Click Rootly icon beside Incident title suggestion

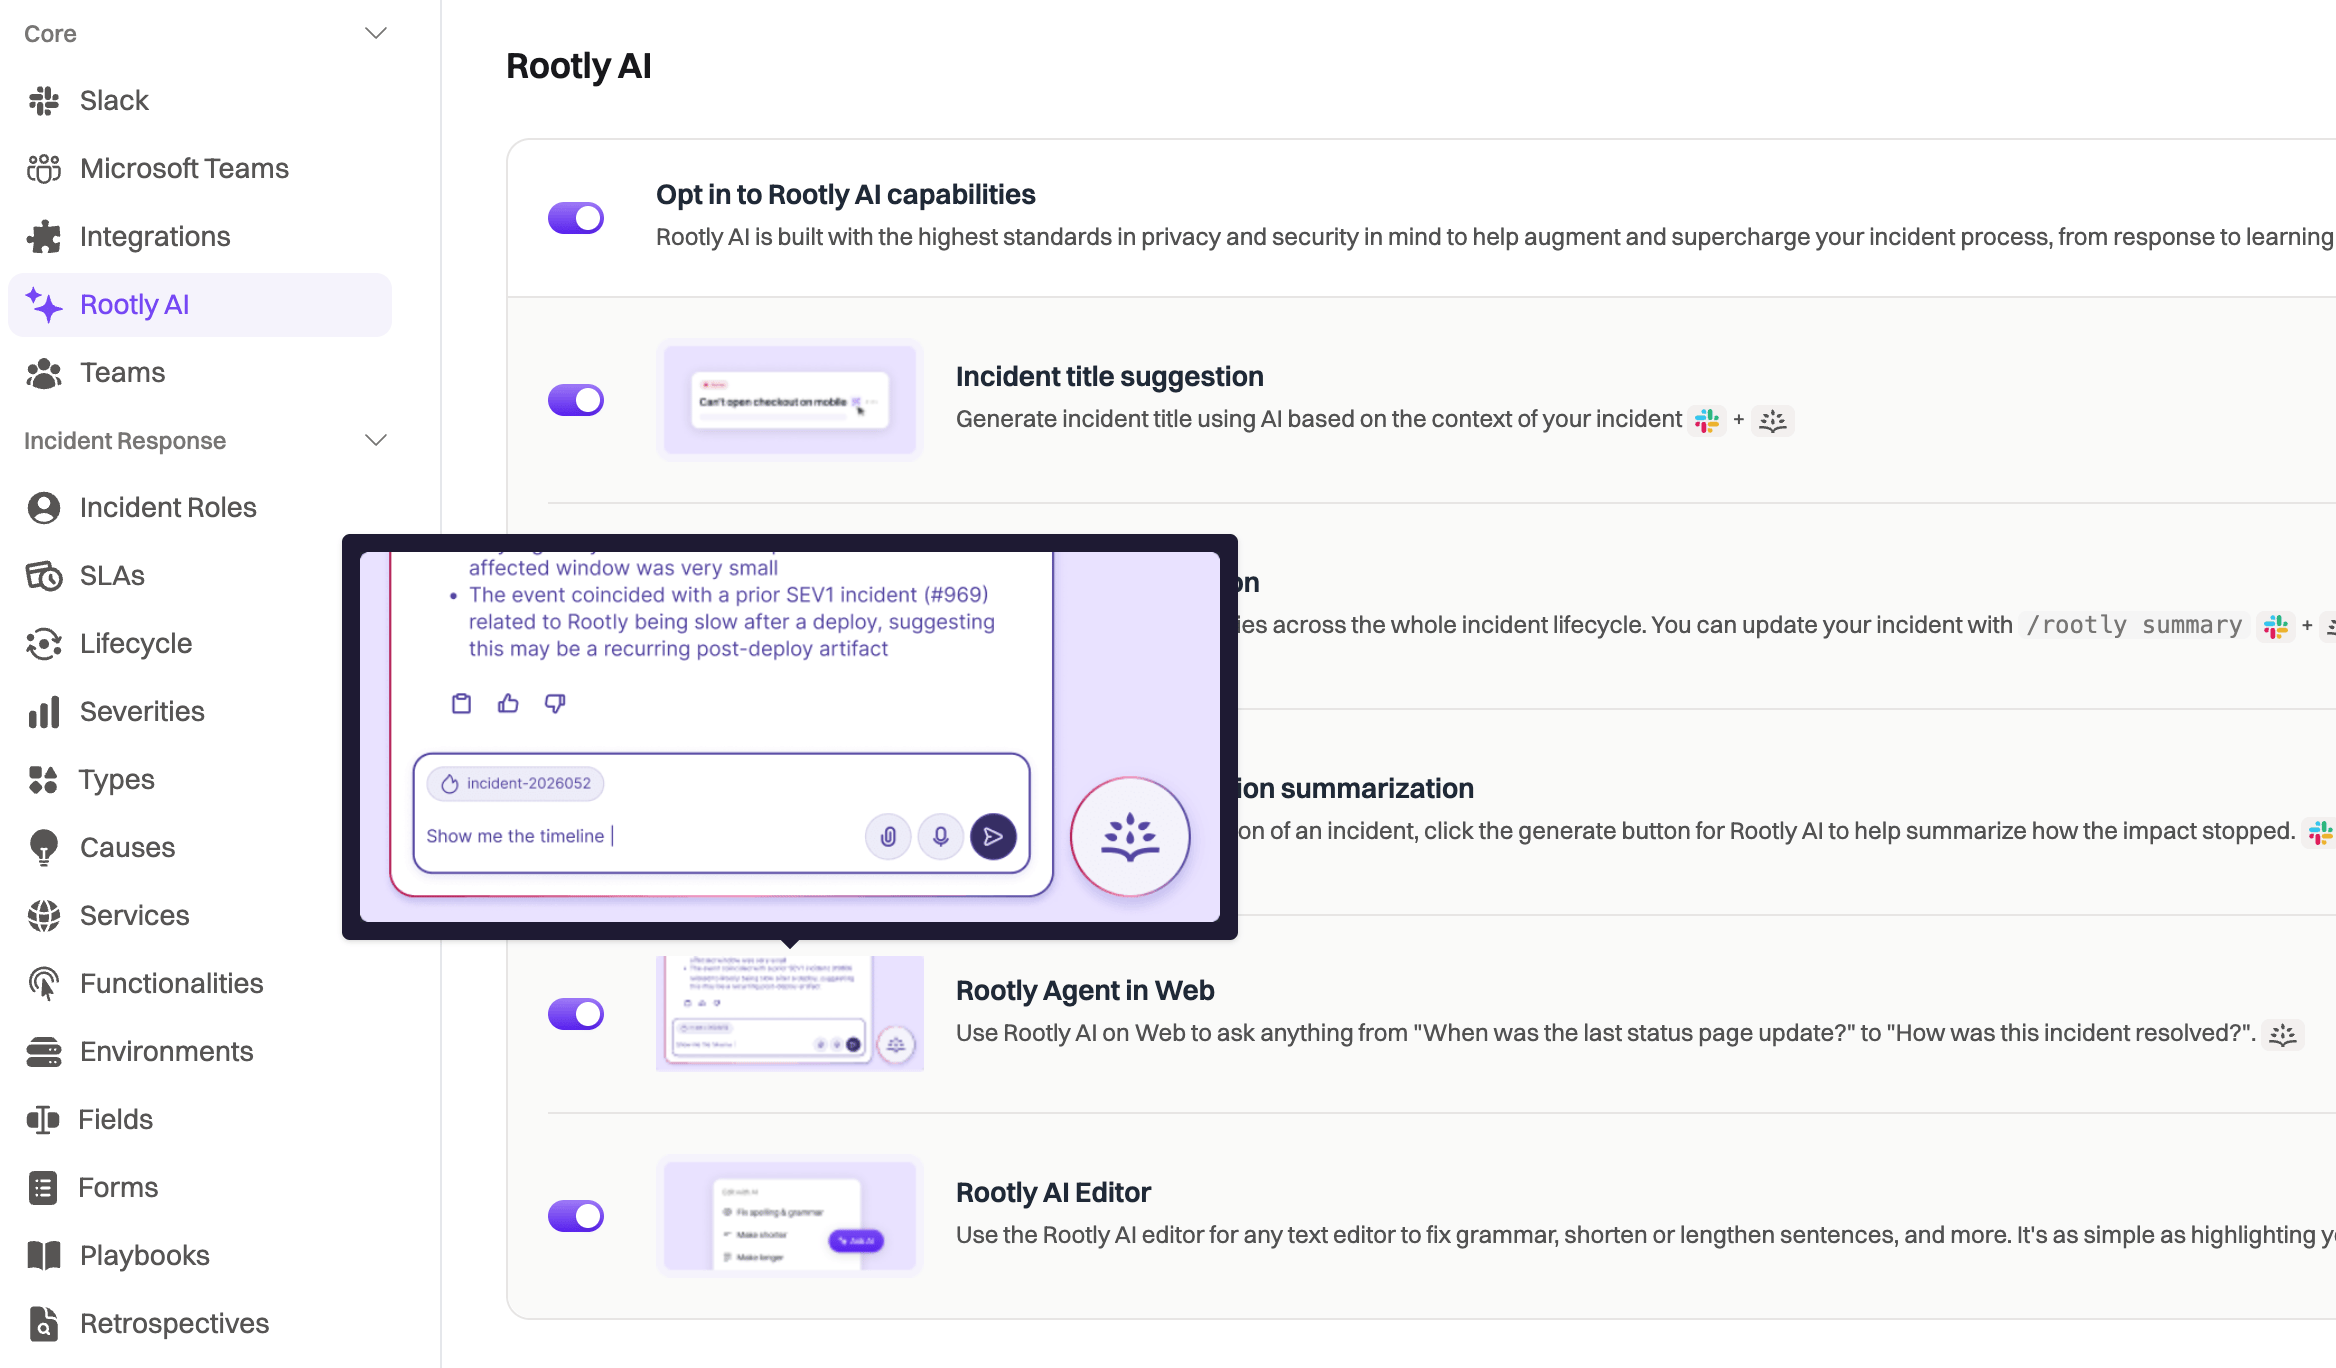click(1773, 421)
